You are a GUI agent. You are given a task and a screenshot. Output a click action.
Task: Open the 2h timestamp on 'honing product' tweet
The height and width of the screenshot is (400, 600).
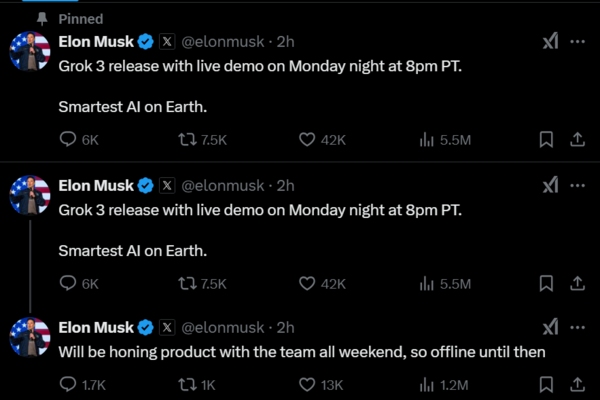tap(285, 327)
